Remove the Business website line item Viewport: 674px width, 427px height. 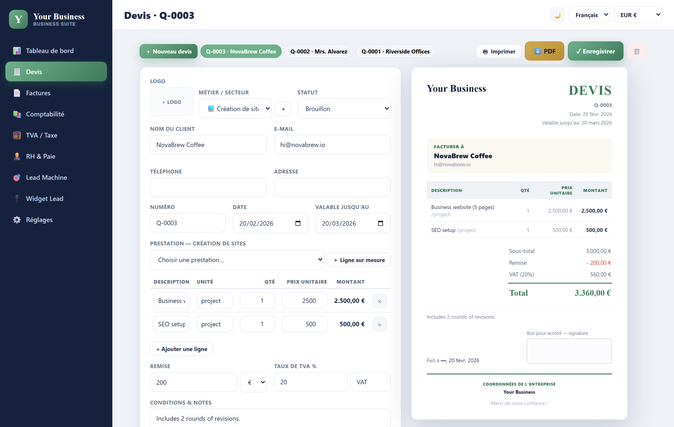[x=380, y=301]
